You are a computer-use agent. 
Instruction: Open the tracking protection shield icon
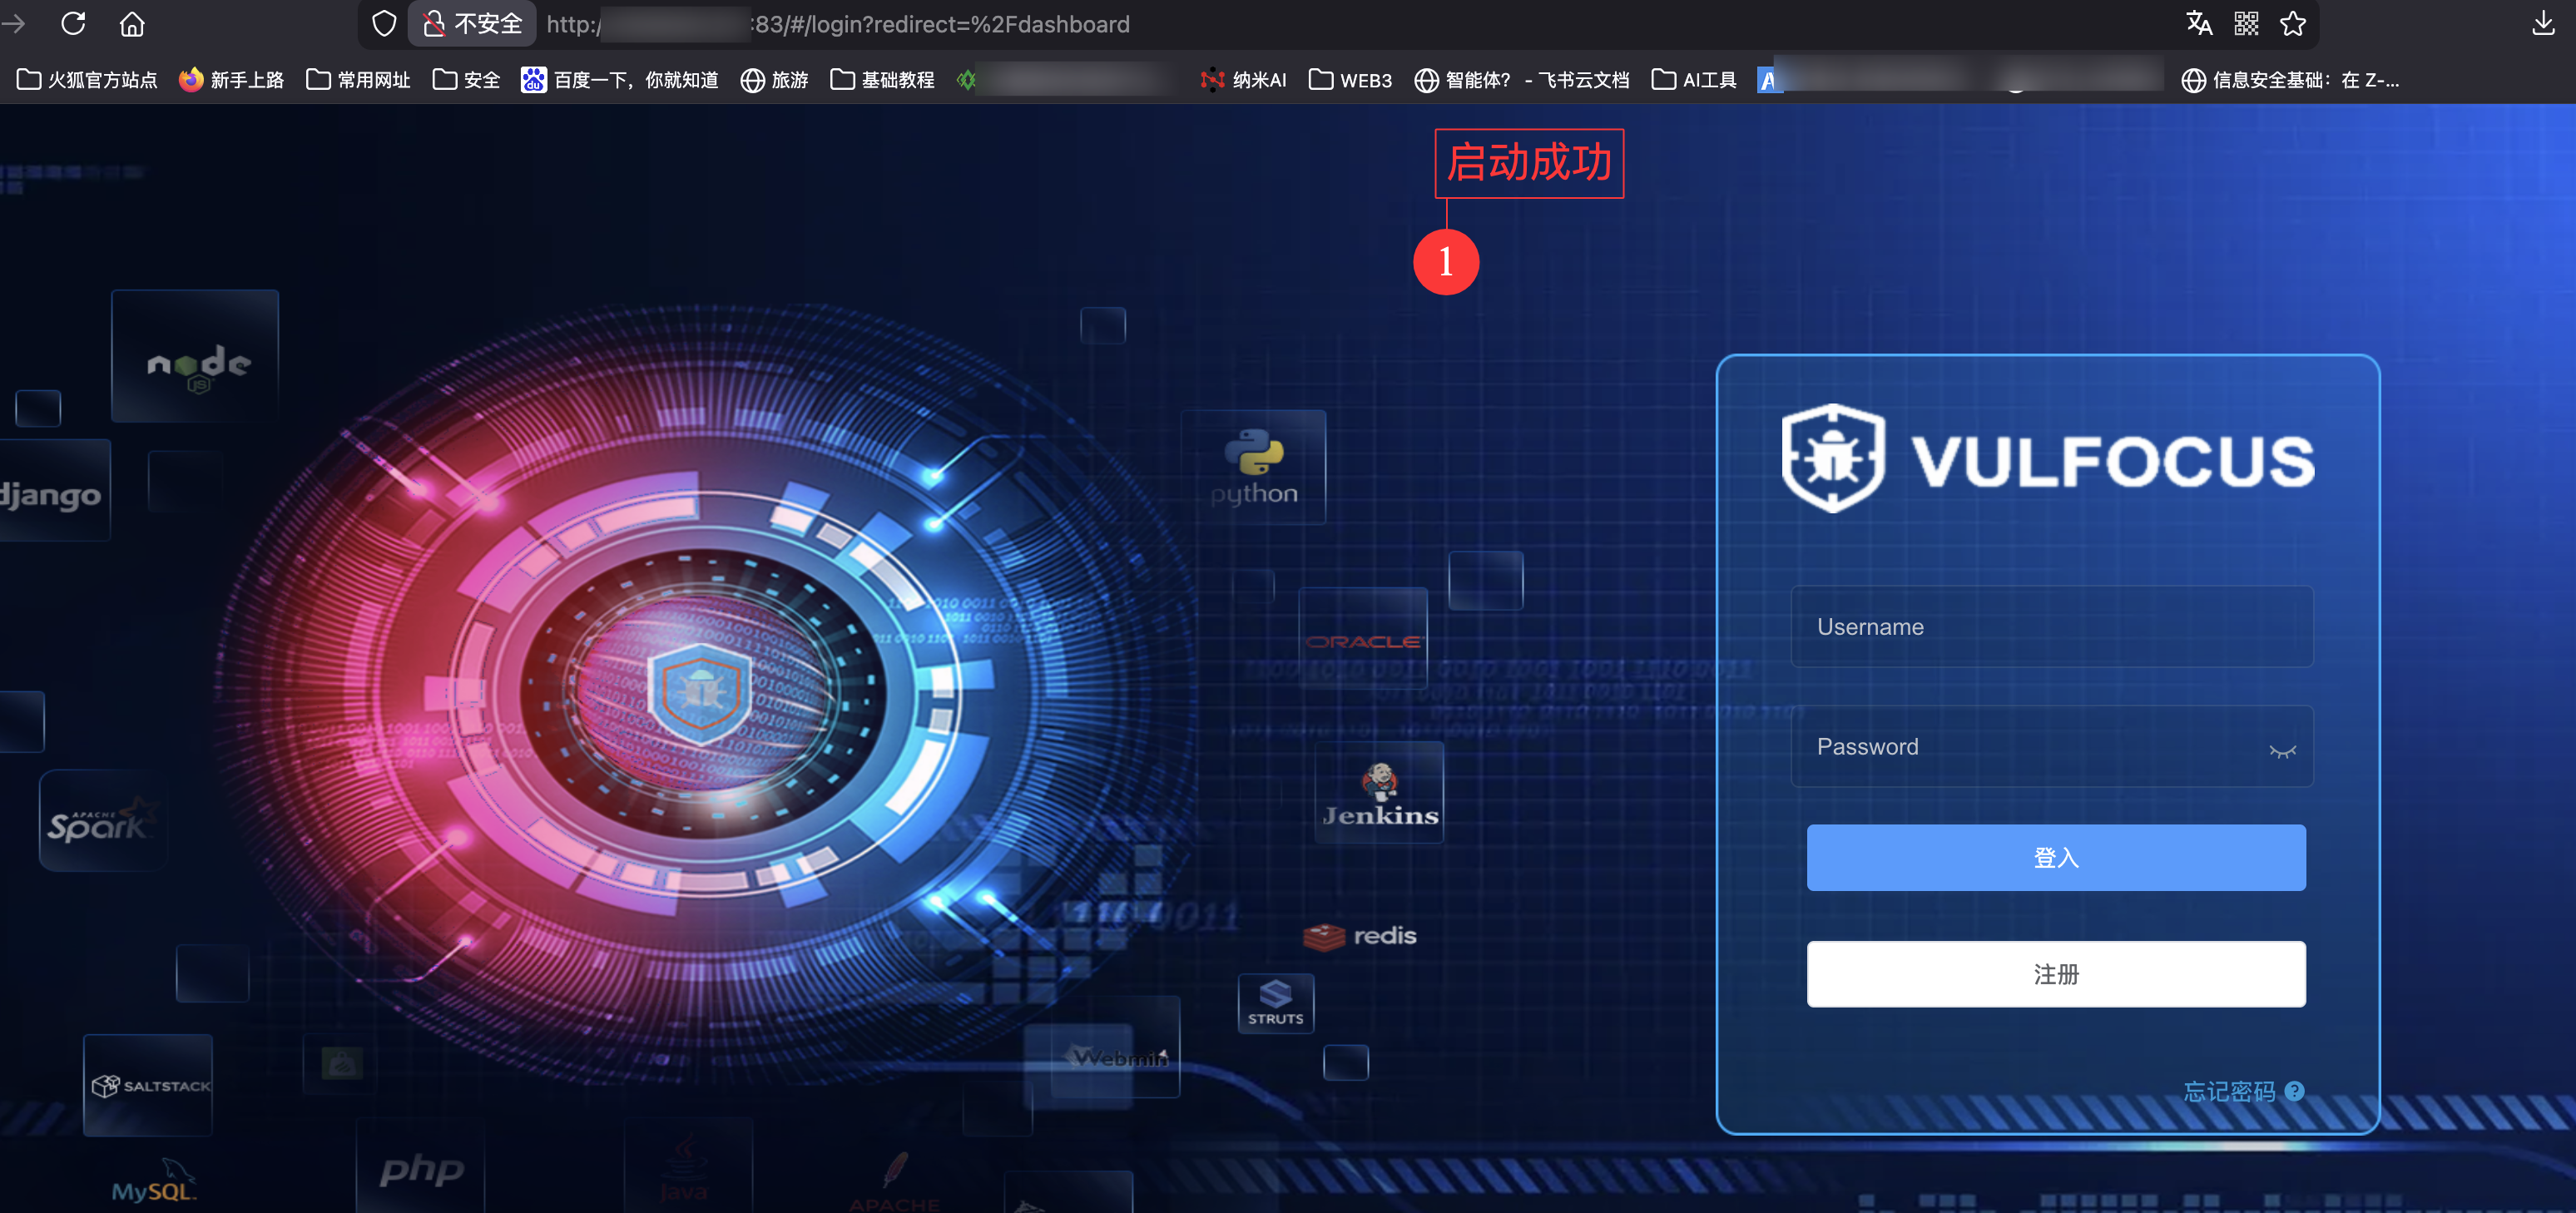(x=384, y=24)
